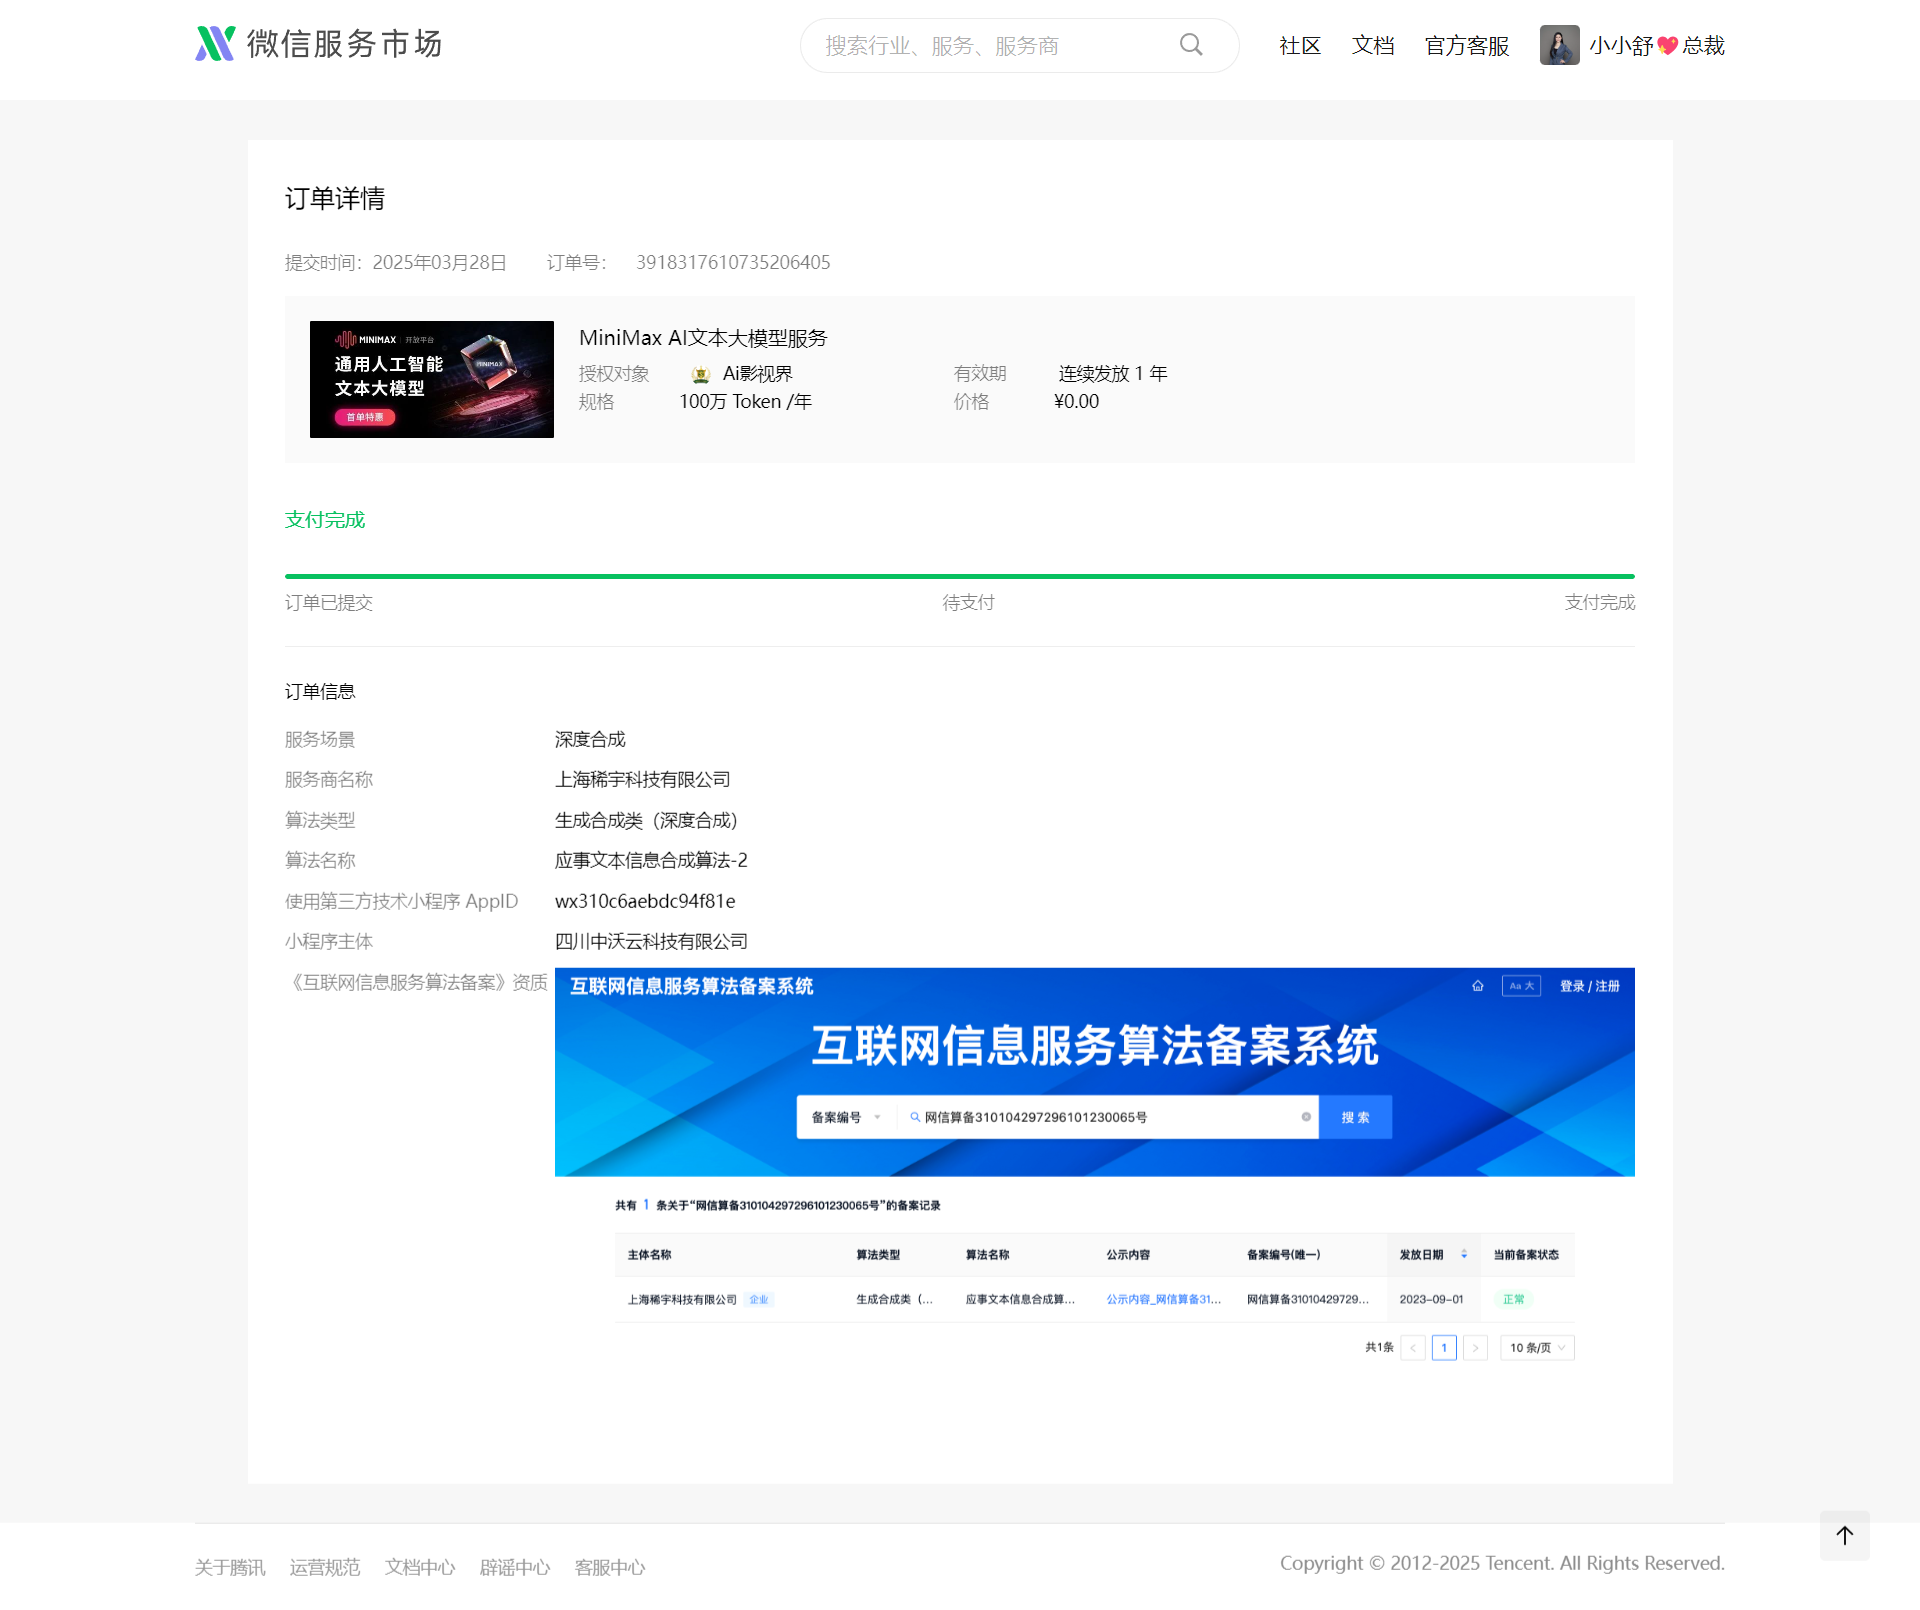Select the ¥0.00 price value
The width and height of the screenshot is (1920, 1610).
point(1076,402)
